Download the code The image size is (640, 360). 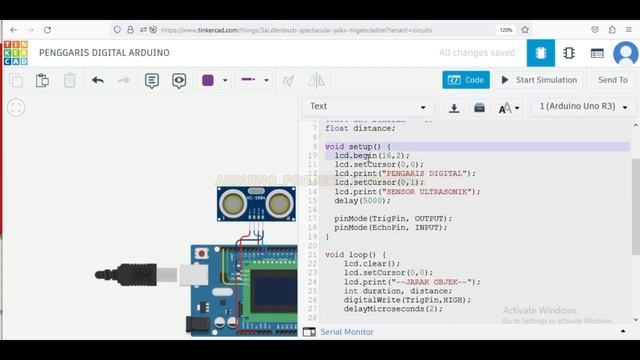[454, 108]
